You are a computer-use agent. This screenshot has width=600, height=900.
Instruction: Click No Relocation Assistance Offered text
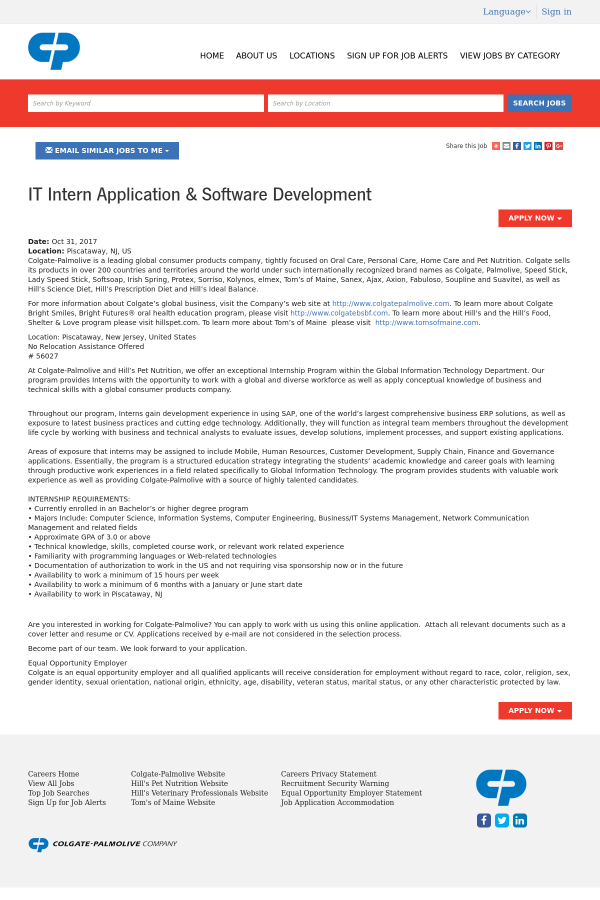tap(86, 347)
